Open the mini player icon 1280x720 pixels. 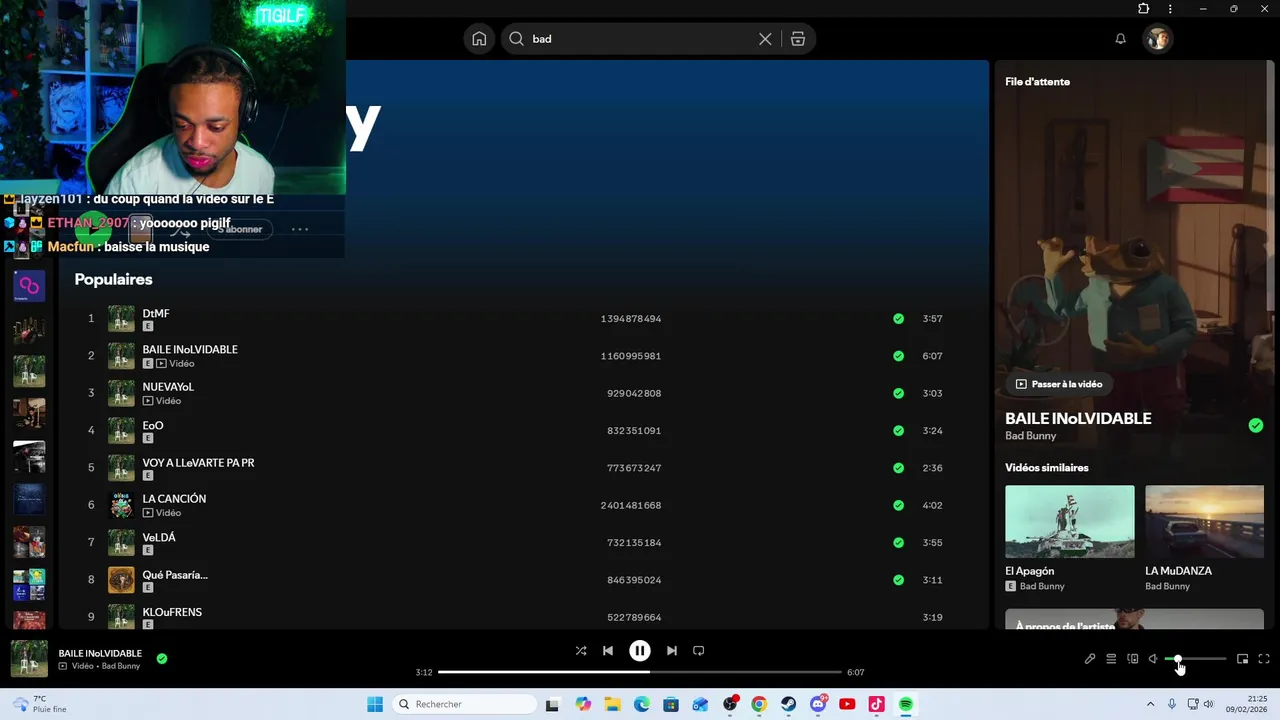click(1242, 659)
